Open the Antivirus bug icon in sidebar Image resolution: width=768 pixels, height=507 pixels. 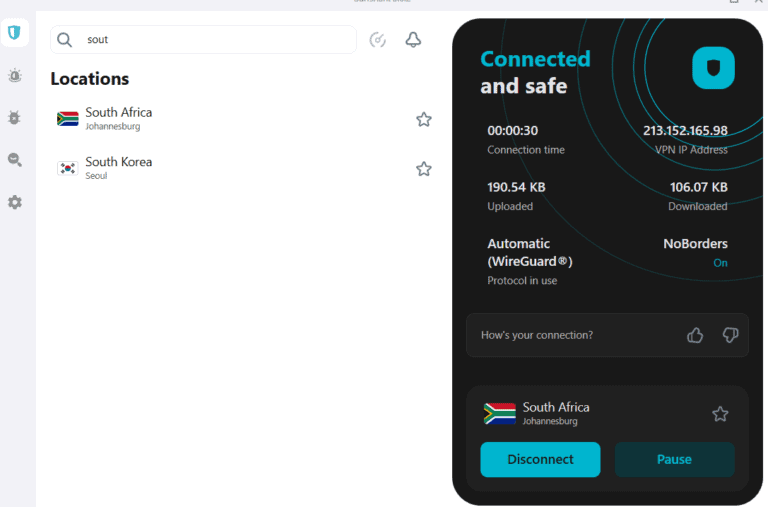tap(14, 117)
